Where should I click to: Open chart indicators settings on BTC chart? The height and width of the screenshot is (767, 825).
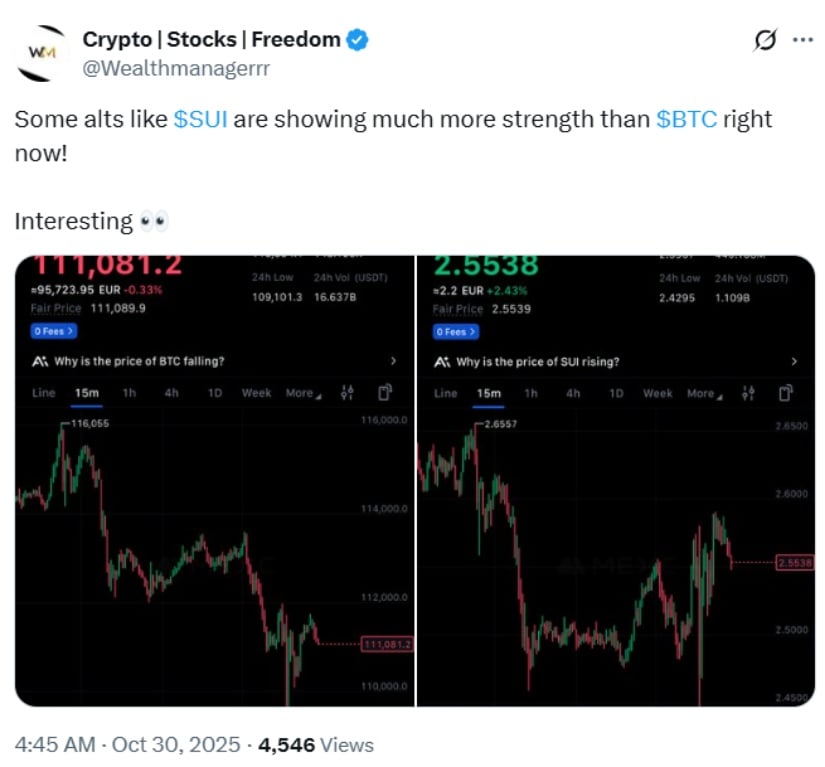[348, 393]
